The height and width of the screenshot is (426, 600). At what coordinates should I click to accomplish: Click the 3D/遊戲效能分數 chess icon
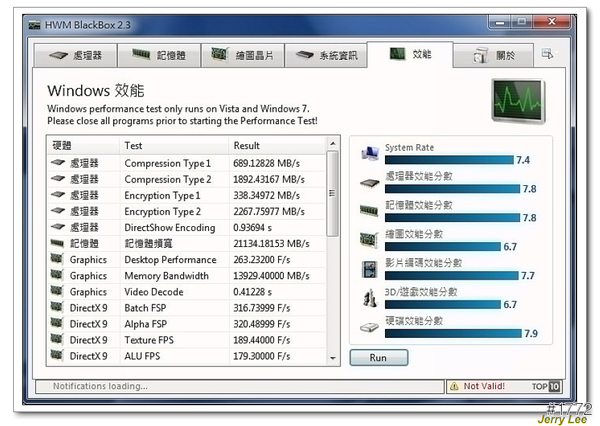(x=369, y=297)
